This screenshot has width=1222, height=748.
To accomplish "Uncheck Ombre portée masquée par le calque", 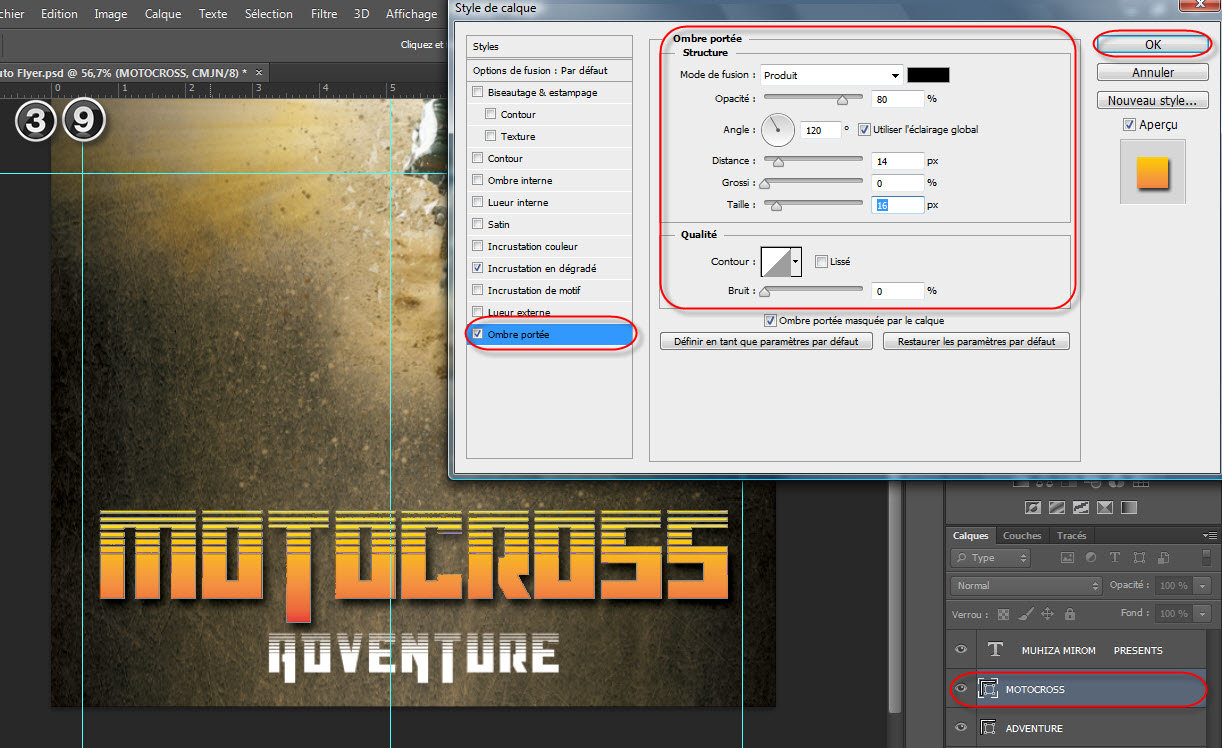I will click(x=770, y=320).
